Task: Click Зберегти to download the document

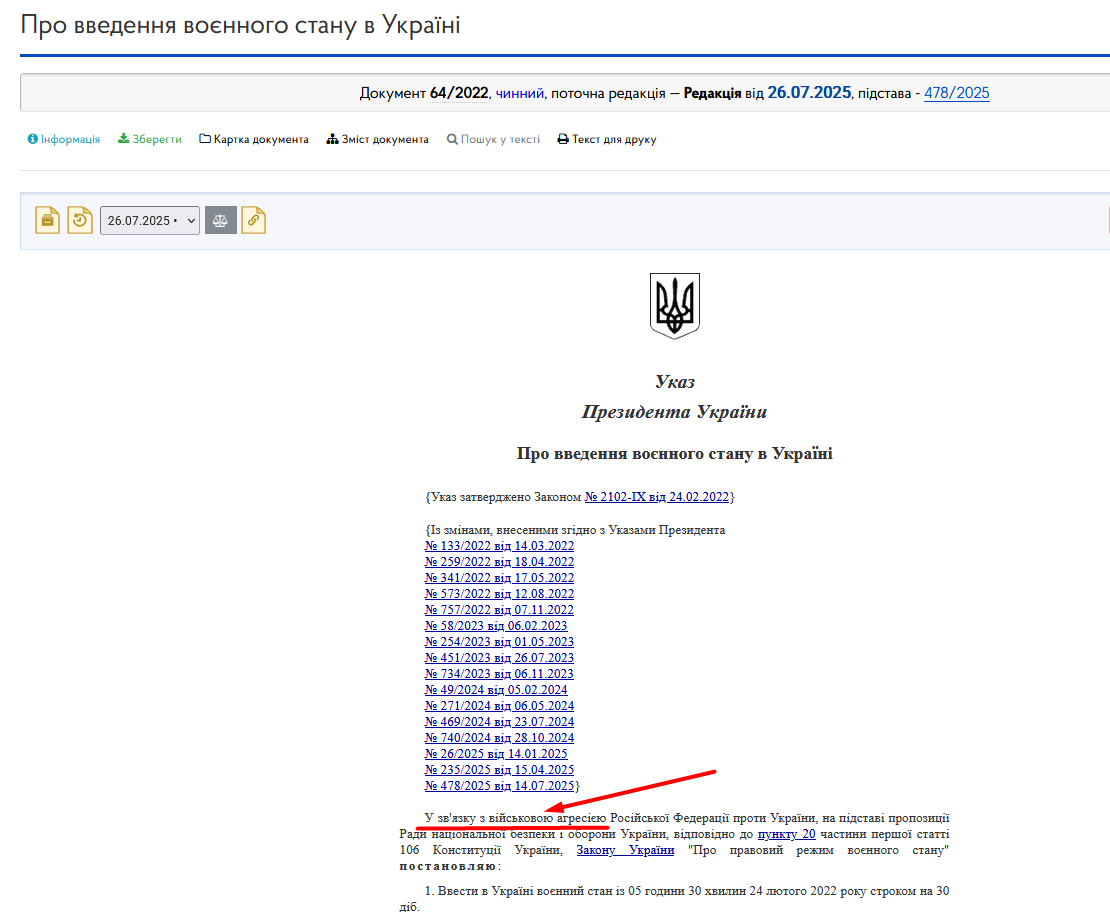Action: coord(150,140)
